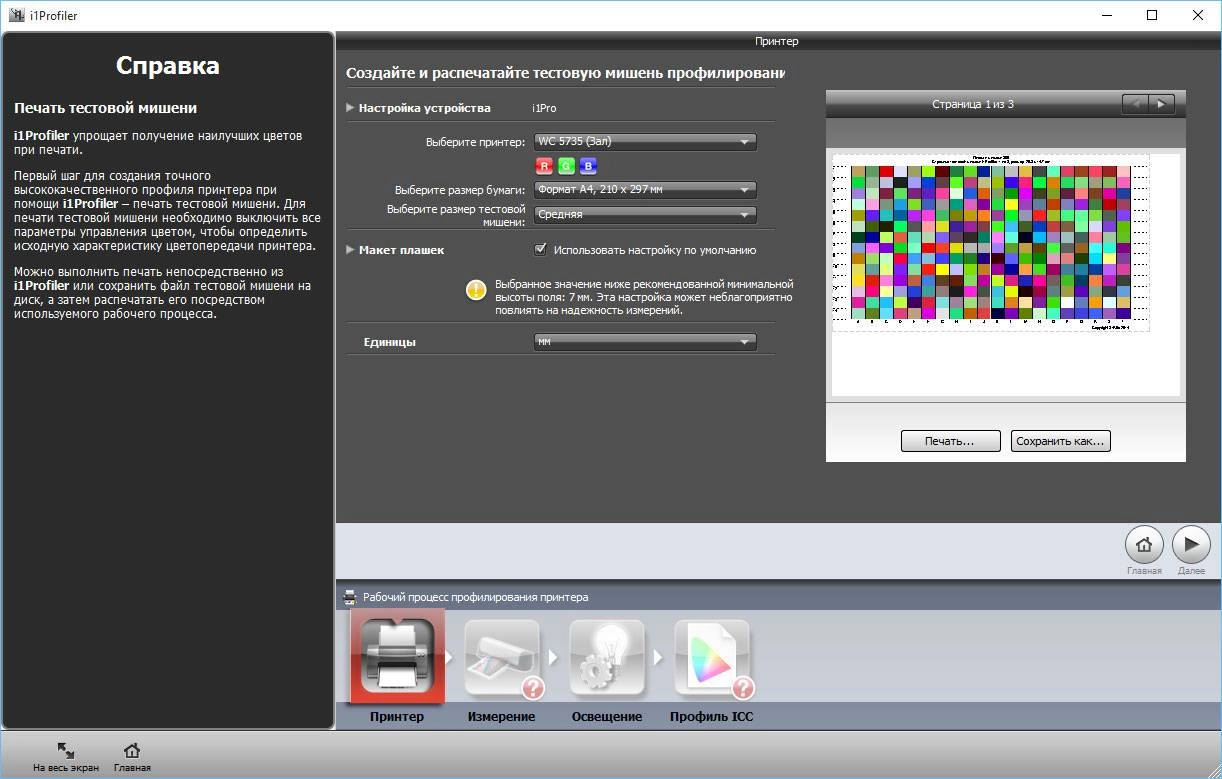Open the Профиль ICC workflow step icon
Viewport: 1222px width, 779px height.
(712, 657)
